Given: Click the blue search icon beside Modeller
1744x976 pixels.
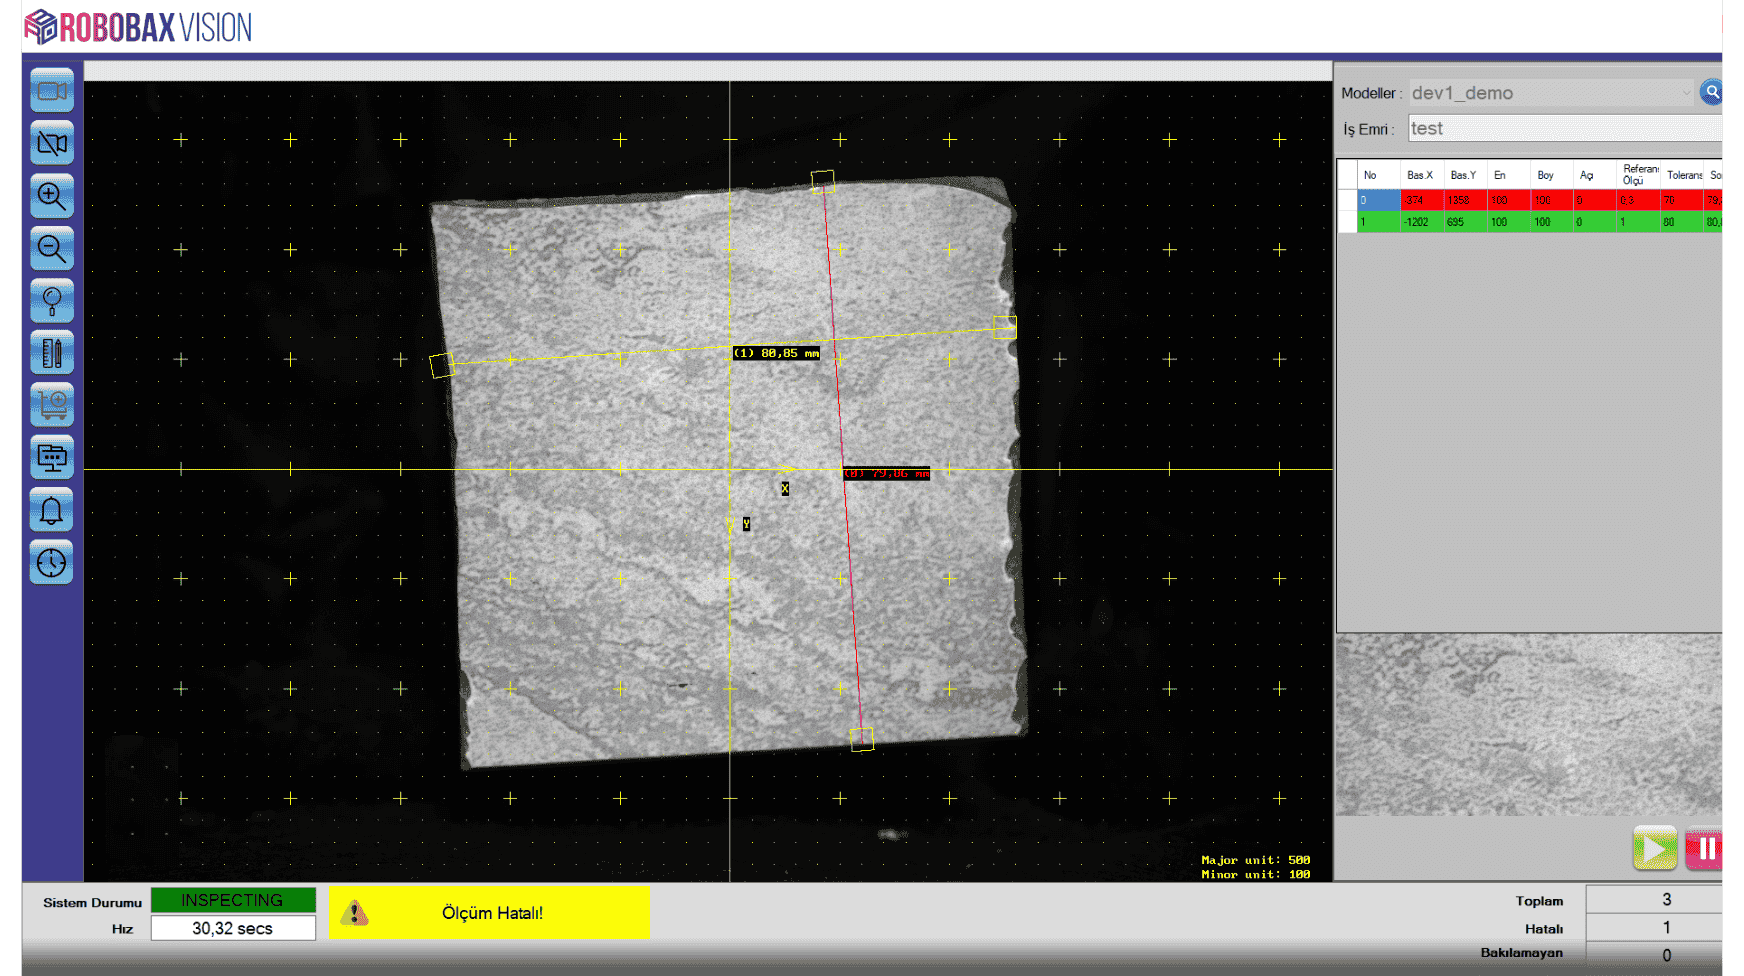Looking at the screenshot, I should [1711, 92].
